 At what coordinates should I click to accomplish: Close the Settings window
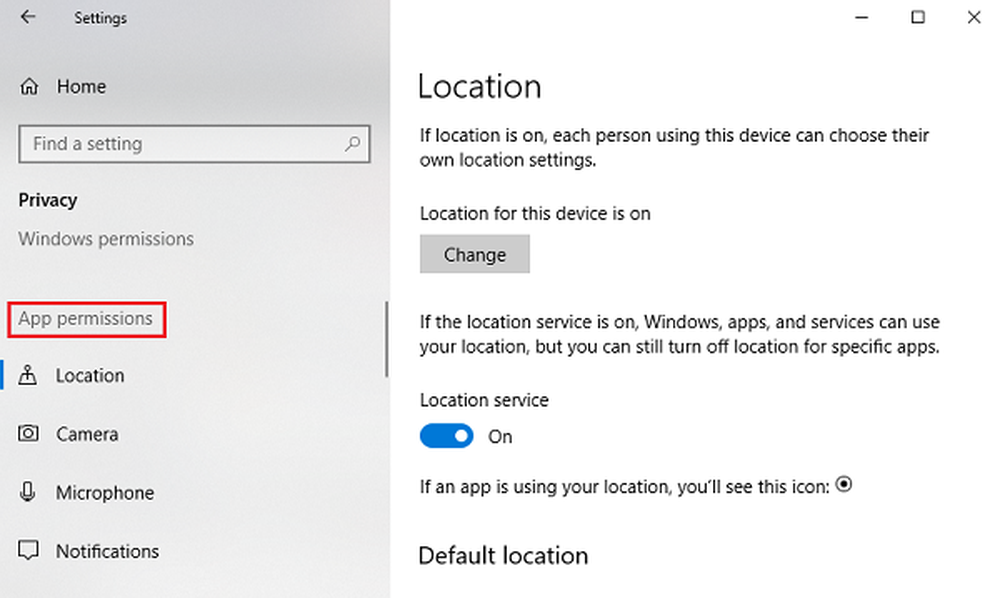coord(974,17)
